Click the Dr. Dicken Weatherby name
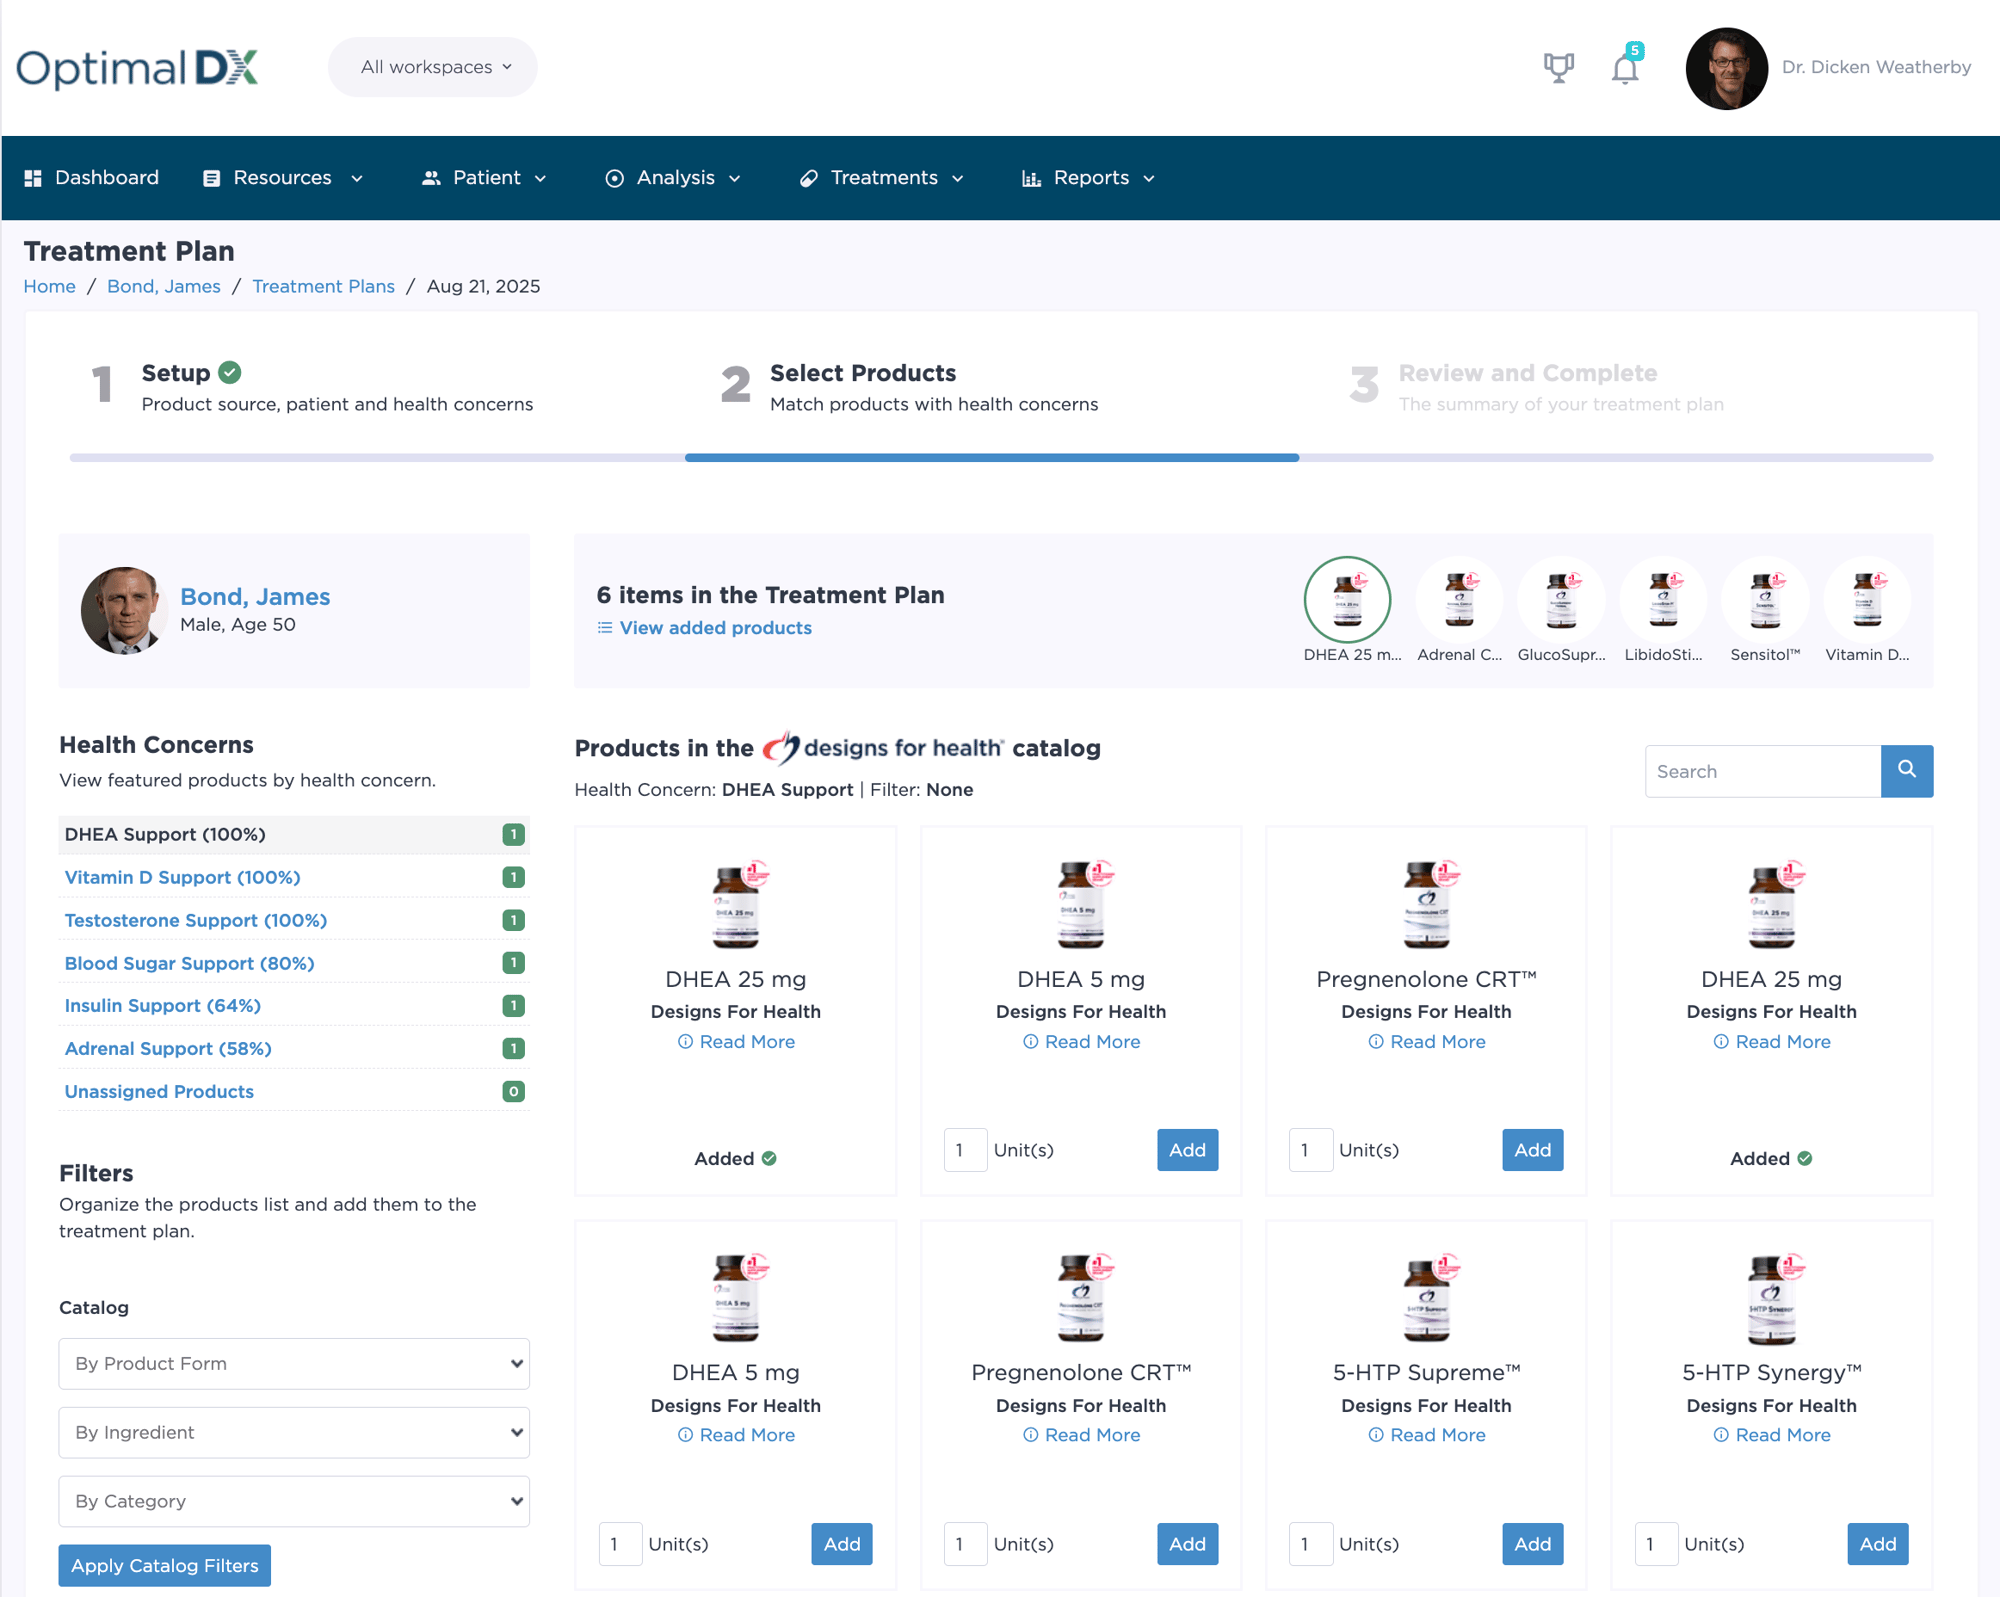 coord(1876,67)
